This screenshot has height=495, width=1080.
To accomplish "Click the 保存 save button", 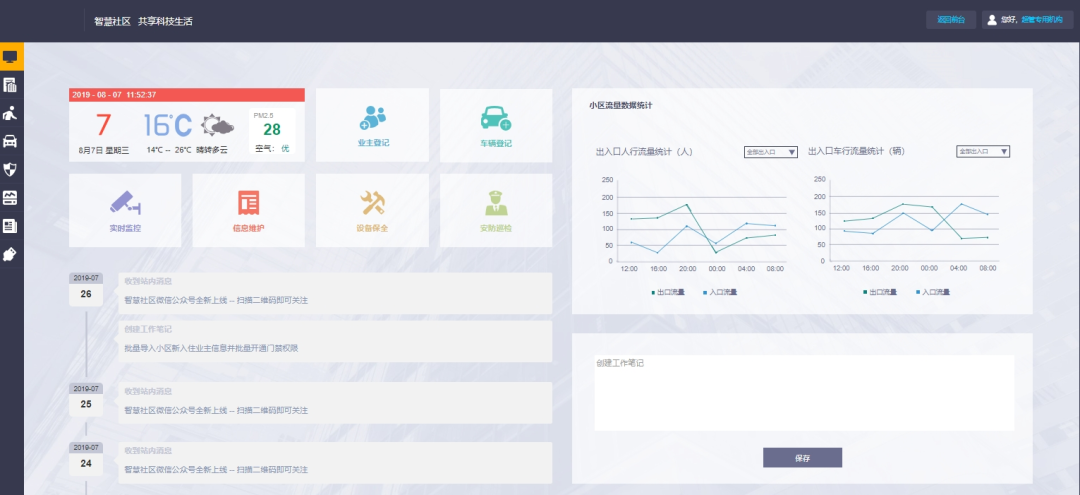I will 802,458.
